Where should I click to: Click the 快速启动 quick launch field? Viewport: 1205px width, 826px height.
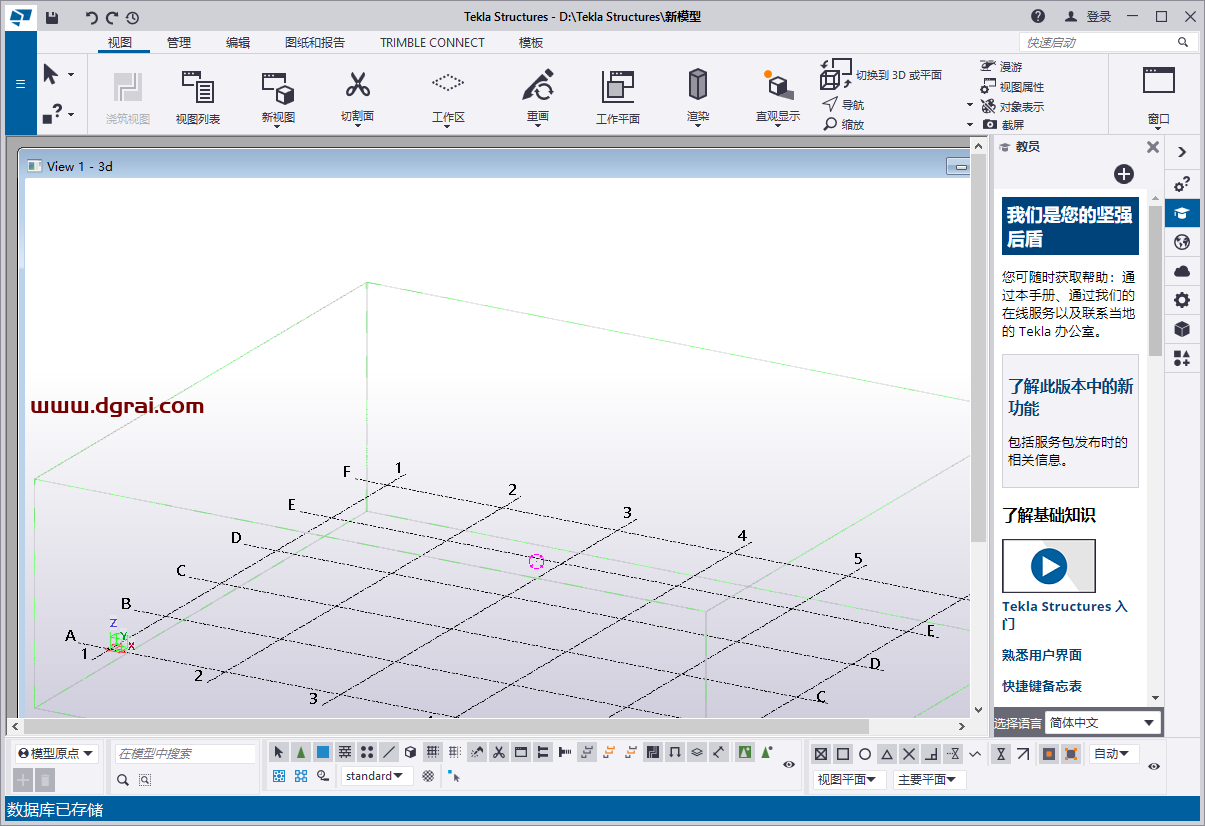(1108, 42)
